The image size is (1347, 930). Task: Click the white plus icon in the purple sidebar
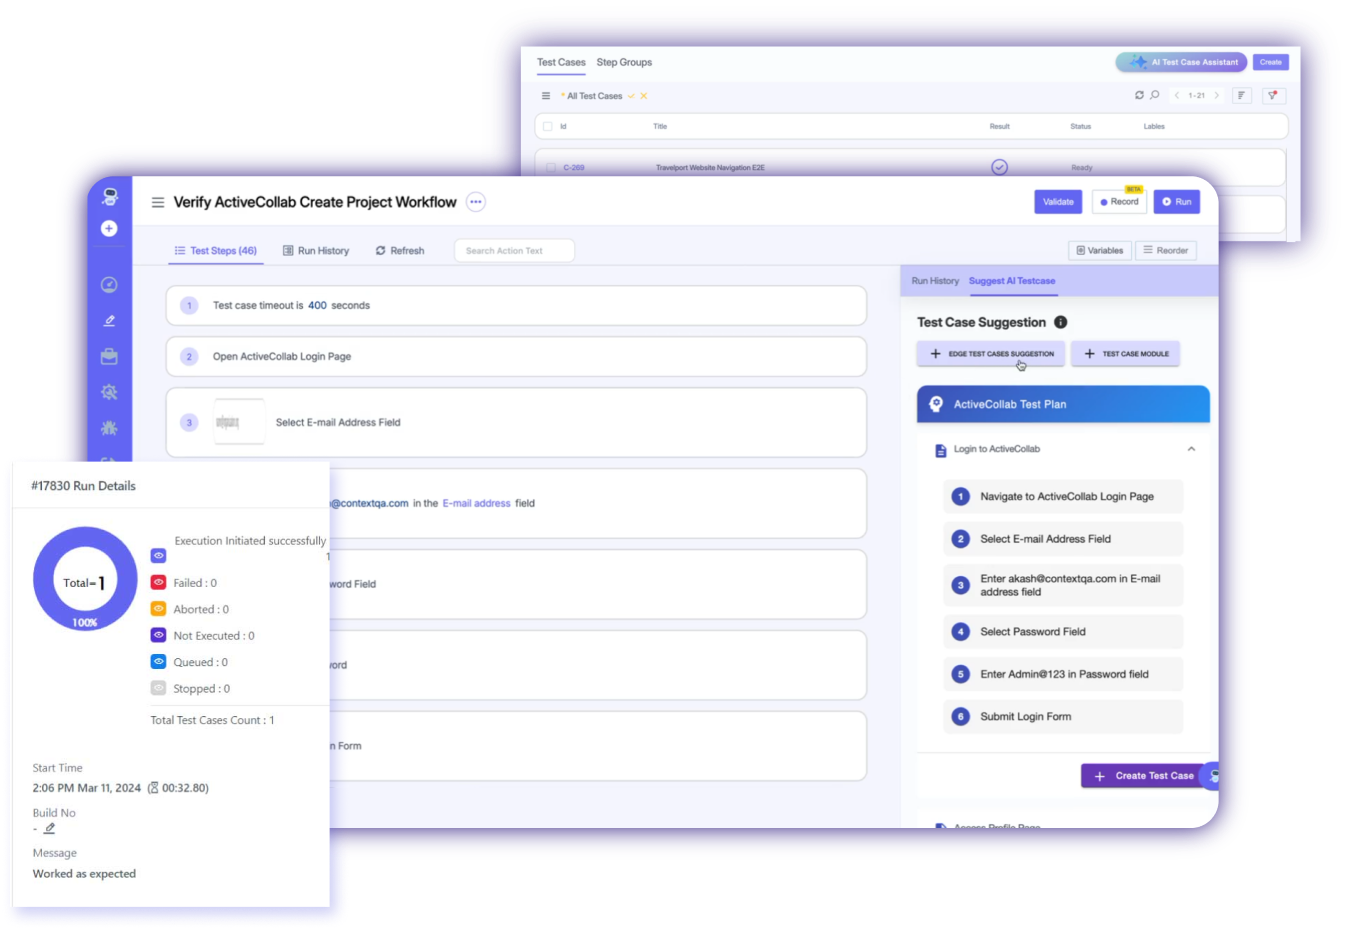pyautogui.click(x=109, y=228)
